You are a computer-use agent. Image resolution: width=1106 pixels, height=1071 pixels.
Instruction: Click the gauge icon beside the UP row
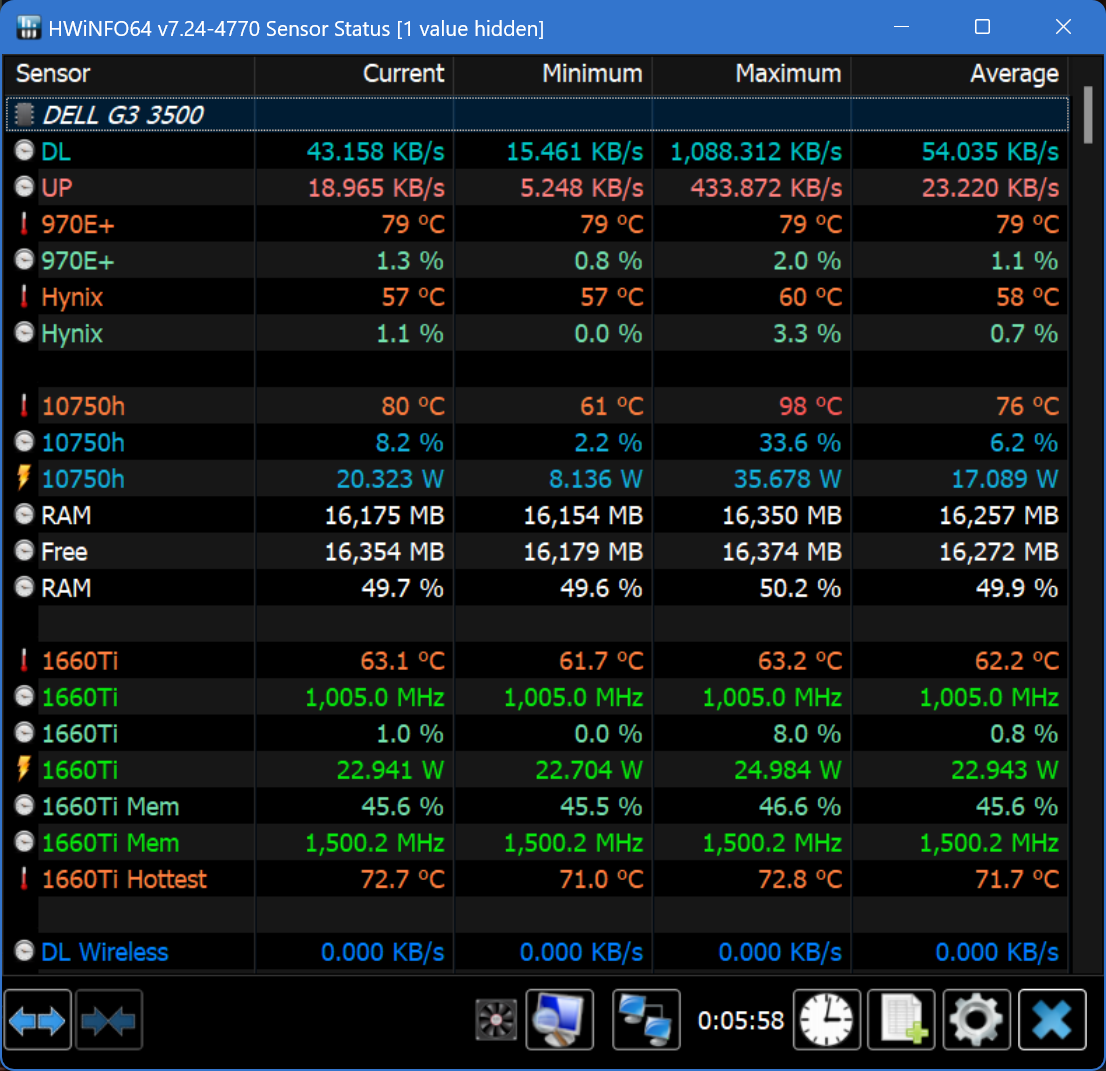click(25, 187)
